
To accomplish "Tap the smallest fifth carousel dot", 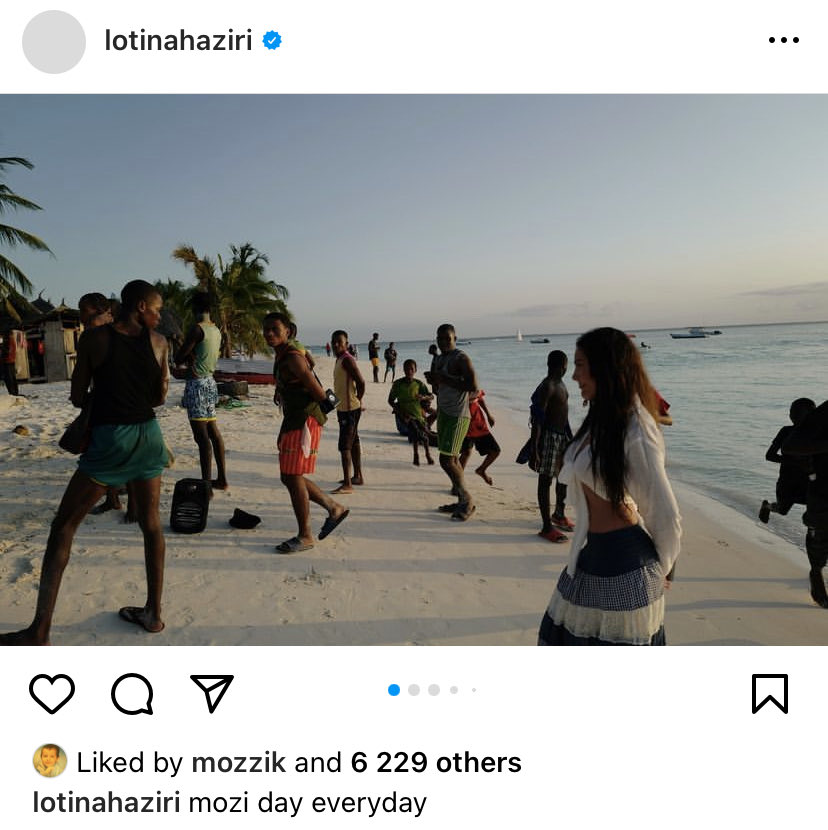I will [x=474, y=690].
